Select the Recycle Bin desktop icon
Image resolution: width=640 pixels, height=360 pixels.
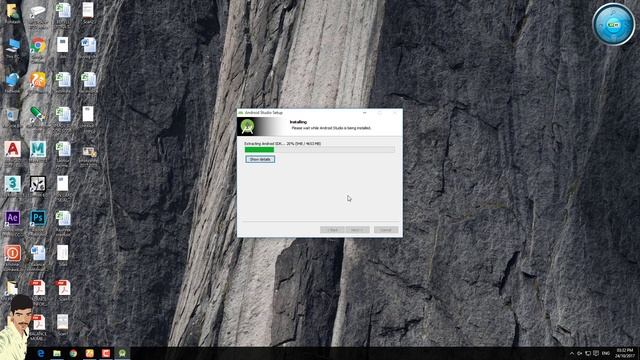pos(13,115)
